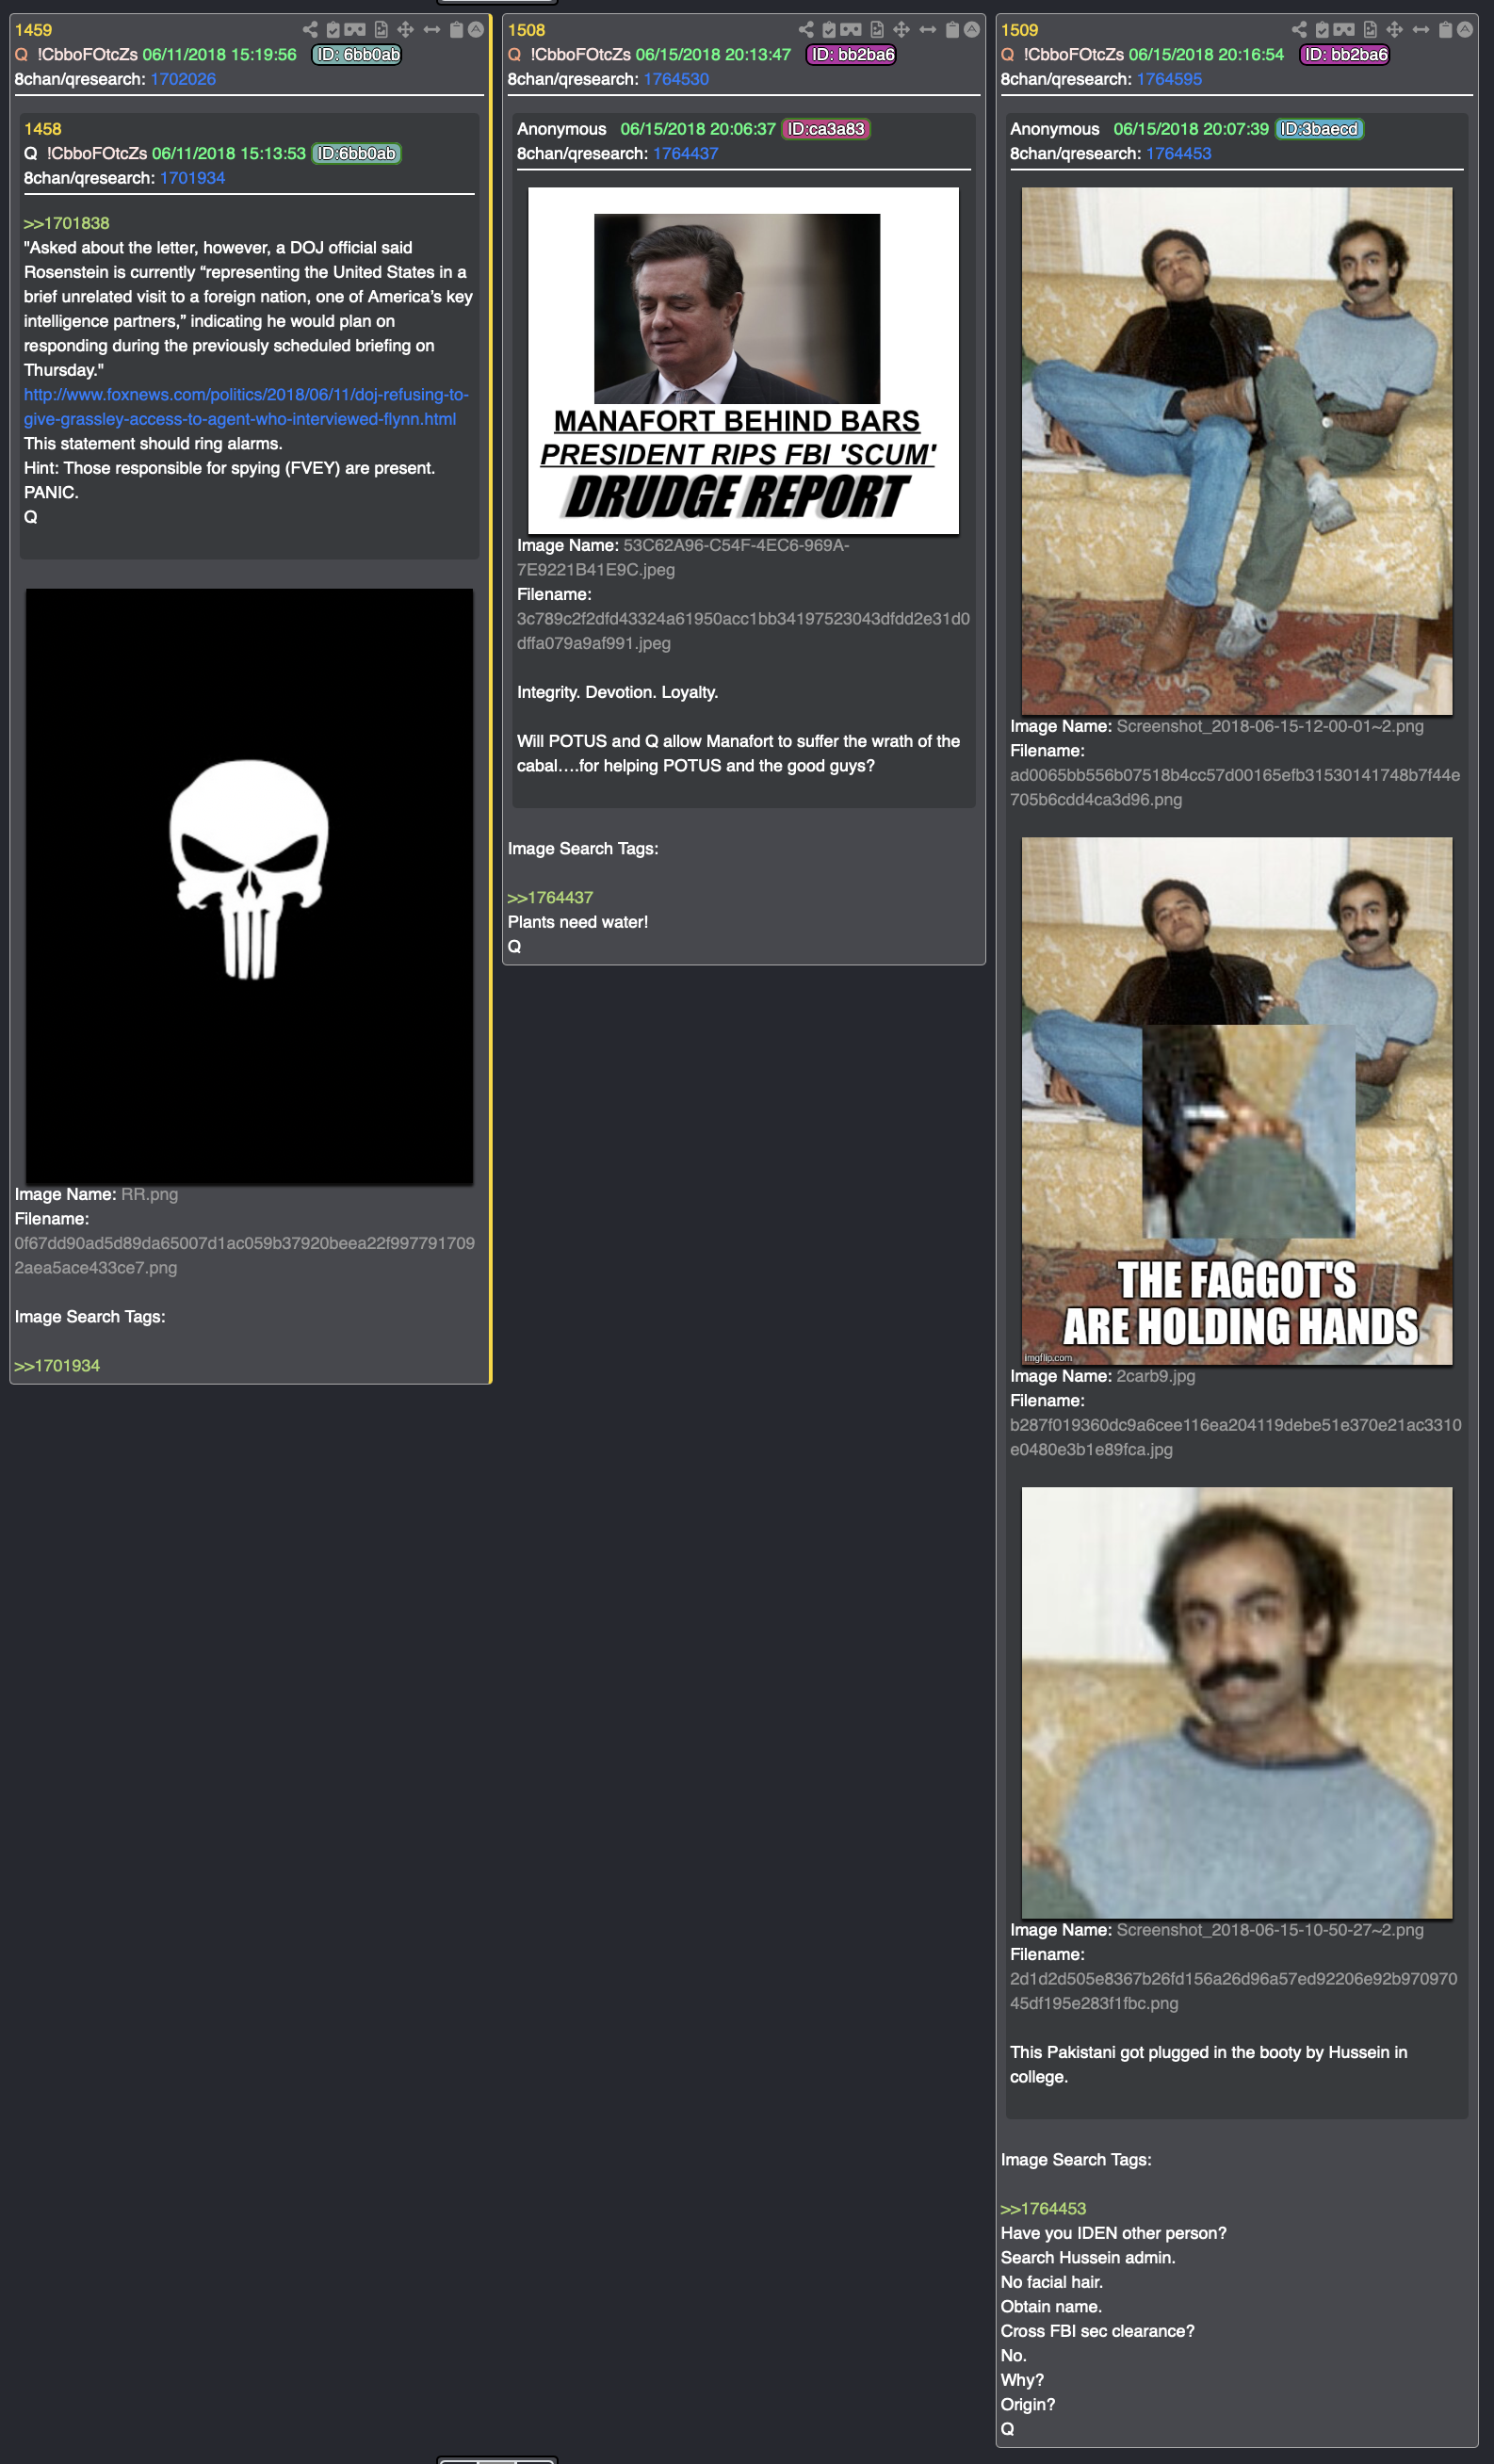Screen dimensions: 1494x2464
Task: Share post 1508 using its share icon
Action: click(806, 30)
